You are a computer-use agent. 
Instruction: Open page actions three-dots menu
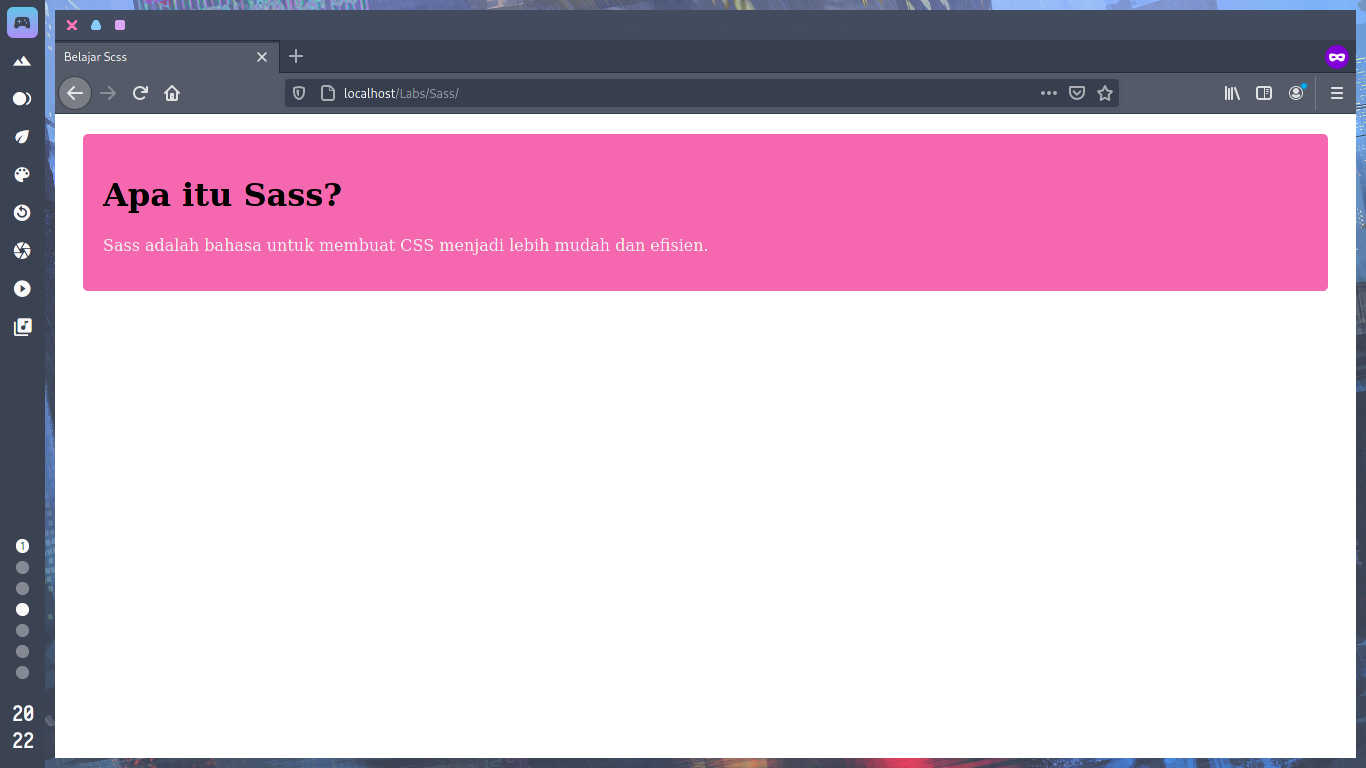tap(1048, 93)
